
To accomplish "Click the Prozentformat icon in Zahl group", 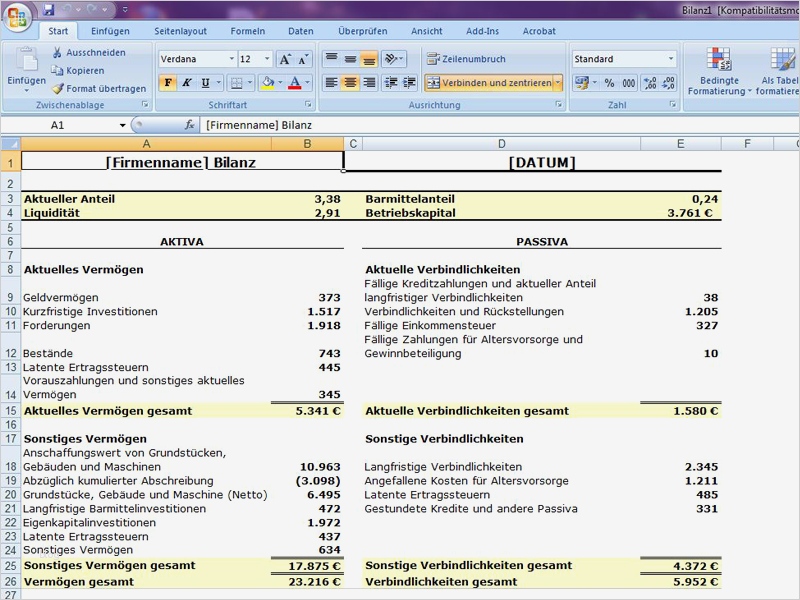I will click(x=609, y=83).
